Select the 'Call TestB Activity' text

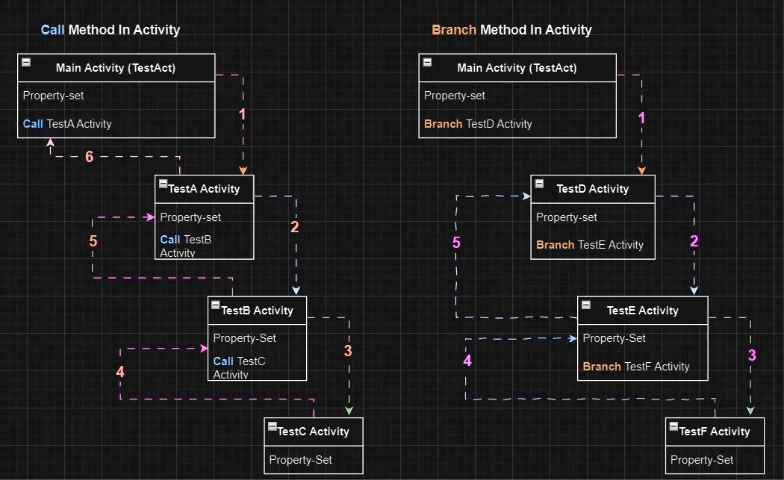(x=186, y=246)
